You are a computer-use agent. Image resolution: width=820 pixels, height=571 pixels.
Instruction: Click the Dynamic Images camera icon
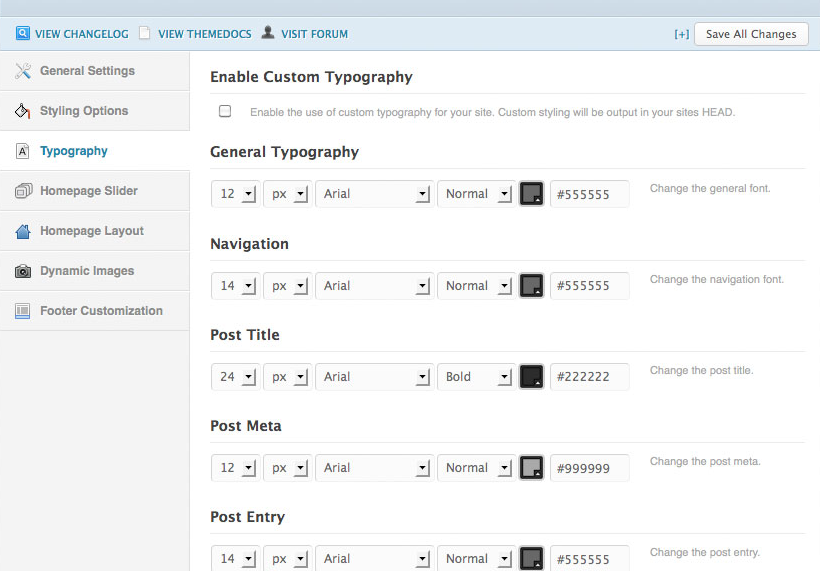click(22, 271)
